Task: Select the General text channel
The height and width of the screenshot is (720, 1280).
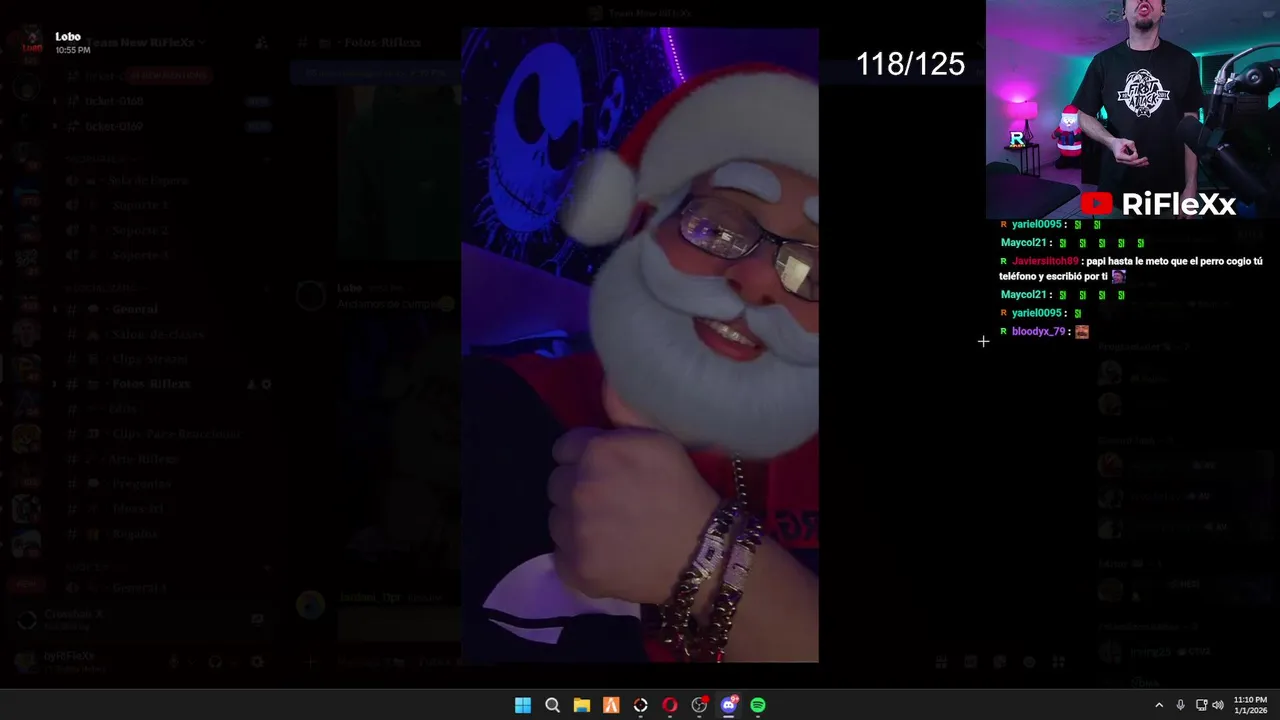Action: point(135,309)
